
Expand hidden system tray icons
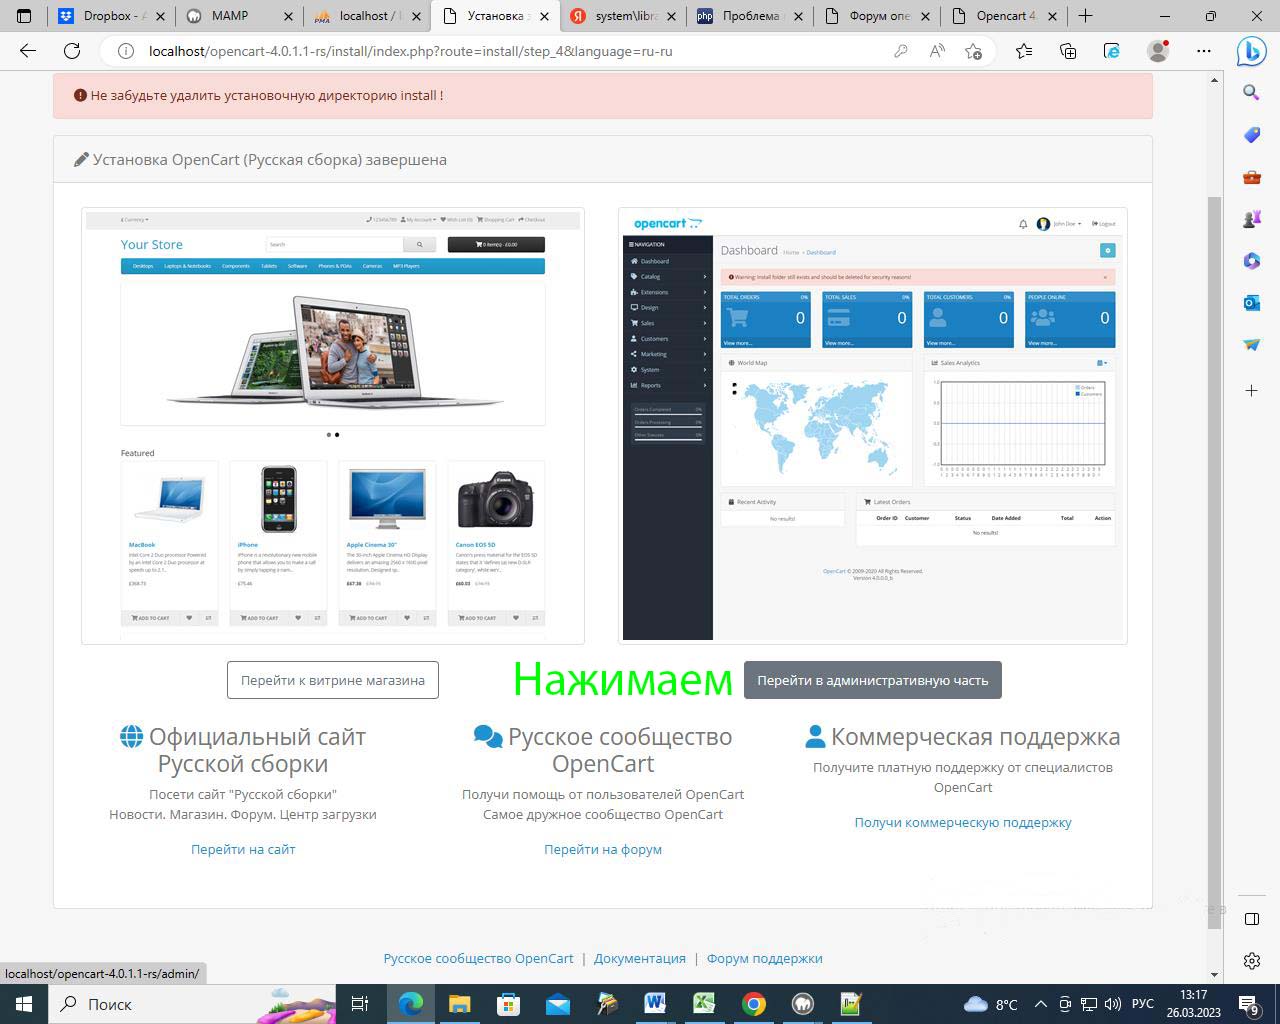pos(1040,1004)
